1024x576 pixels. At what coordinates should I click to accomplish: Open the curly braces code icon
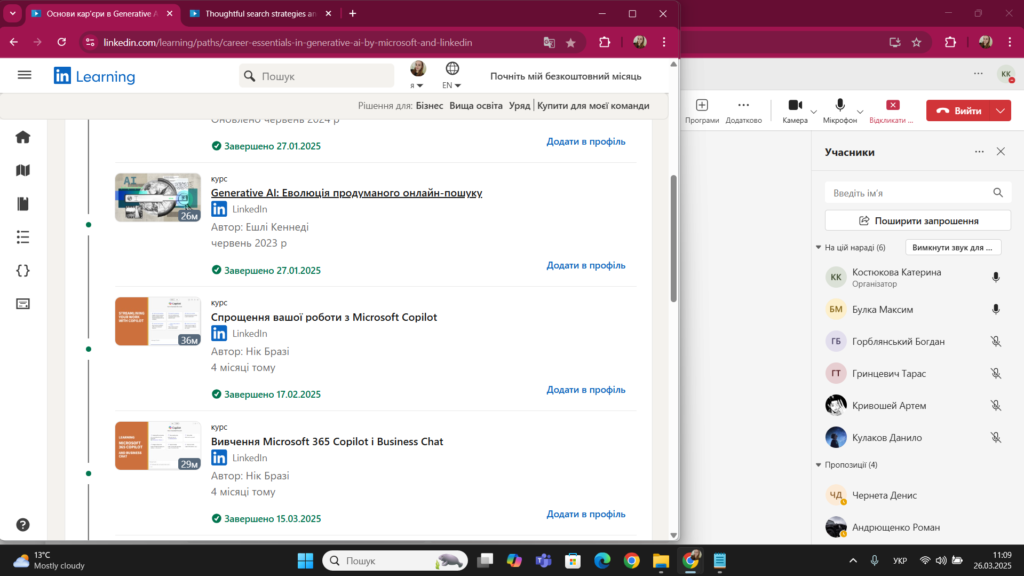coord(23,270)
